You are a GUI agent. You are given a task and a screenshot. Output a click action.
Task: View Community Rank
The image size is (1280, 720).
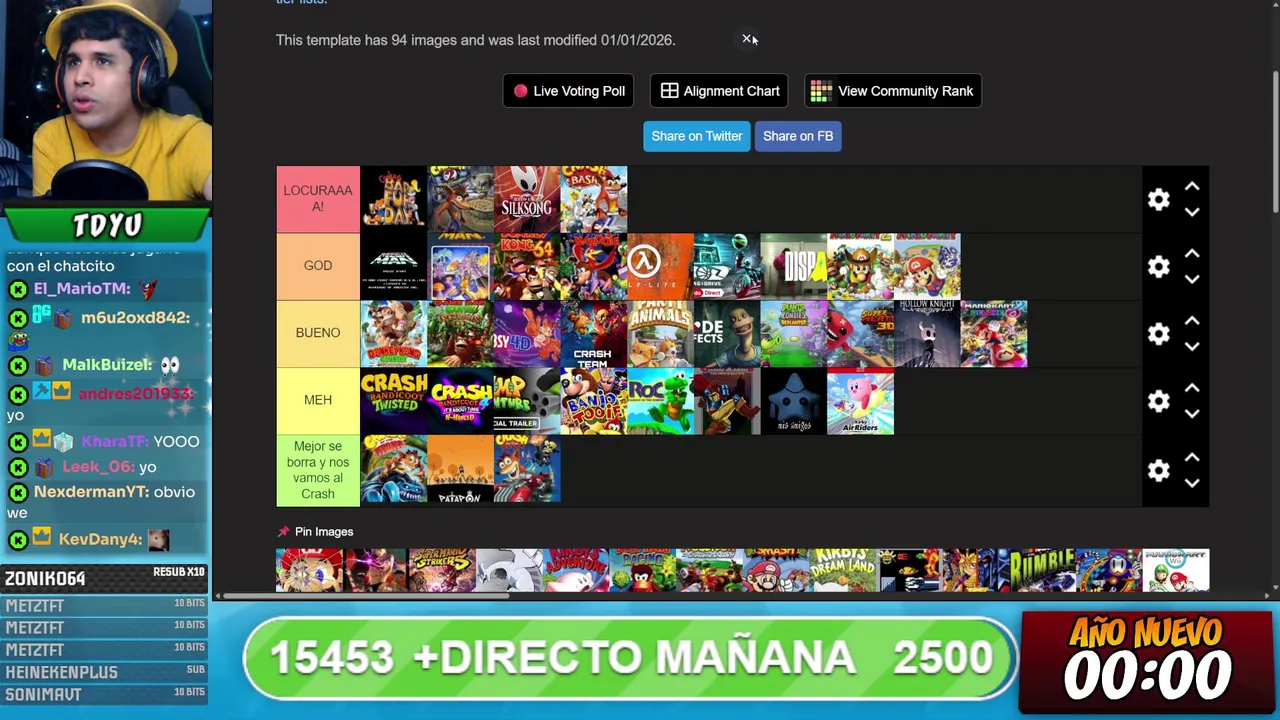pyautogui.click(x=893, y=91)
